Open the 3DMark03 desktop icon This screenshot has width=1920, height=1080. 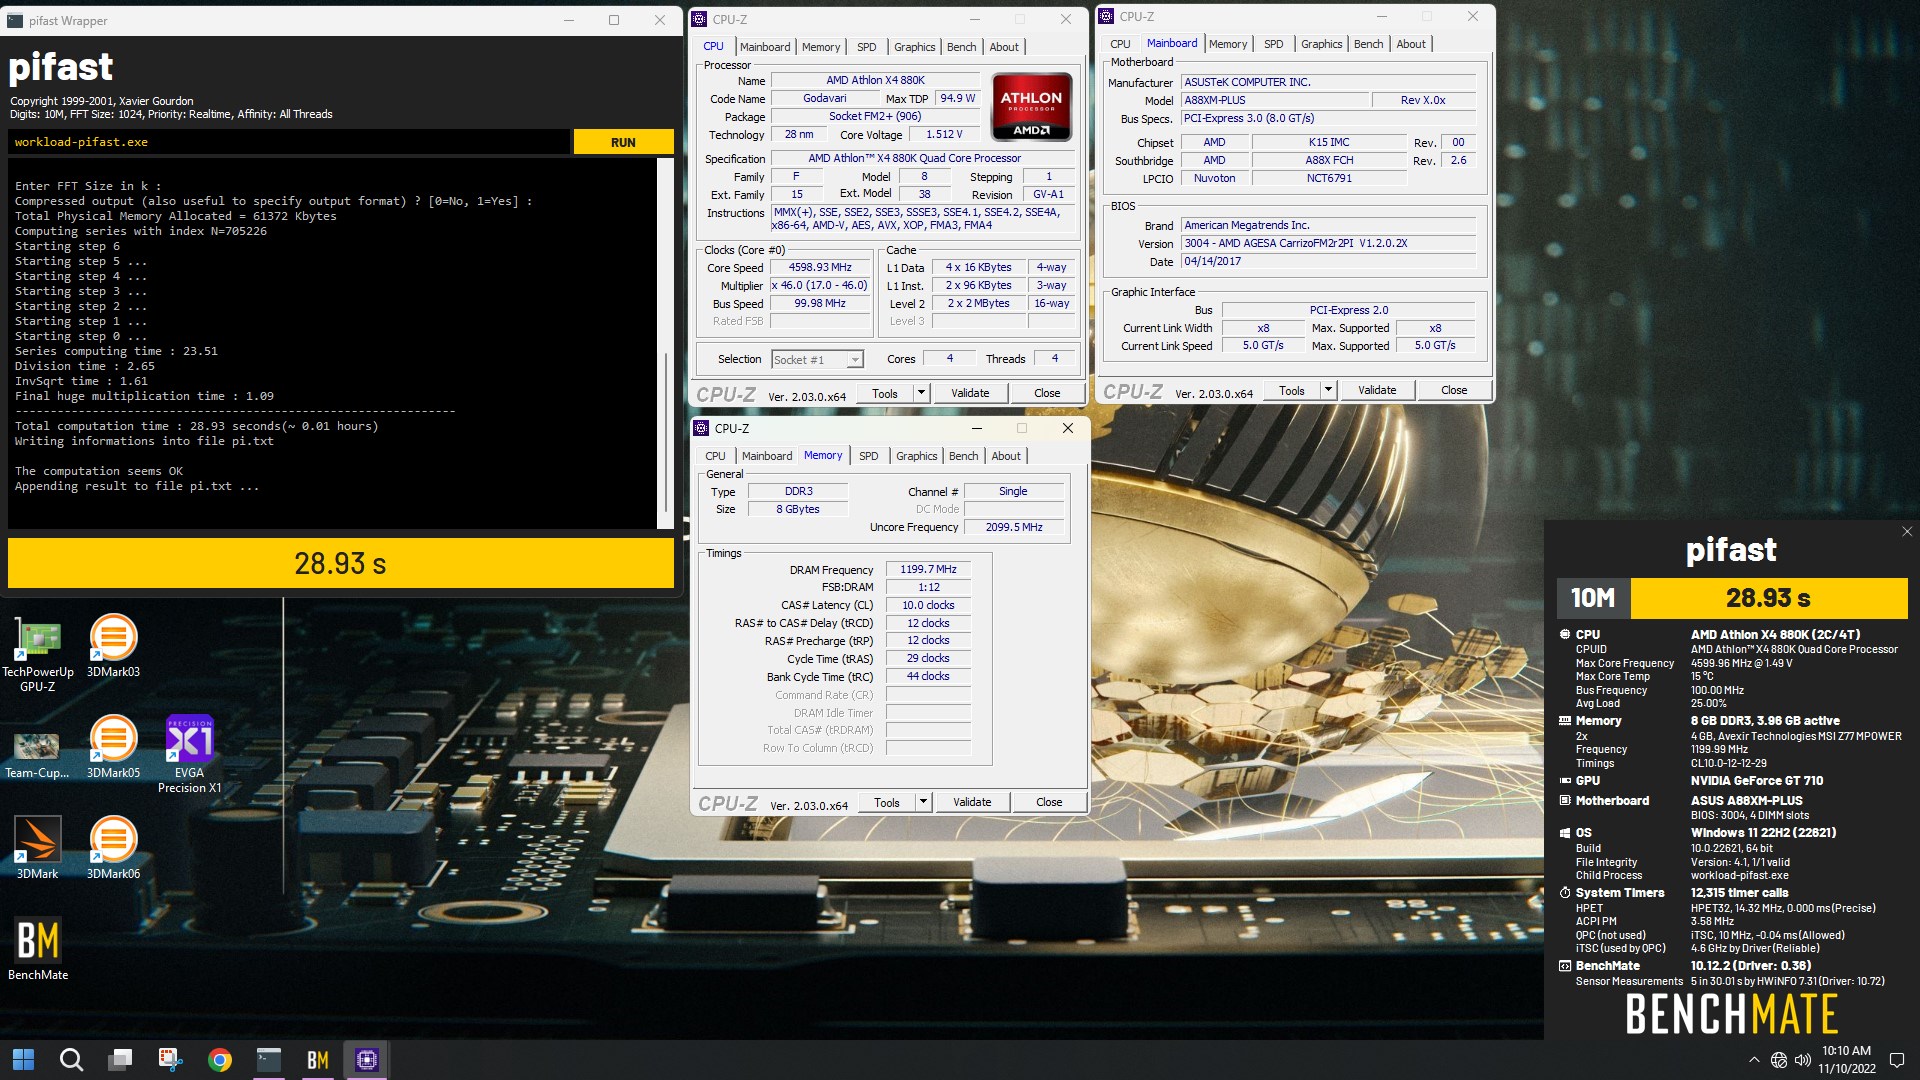[113, 646]
